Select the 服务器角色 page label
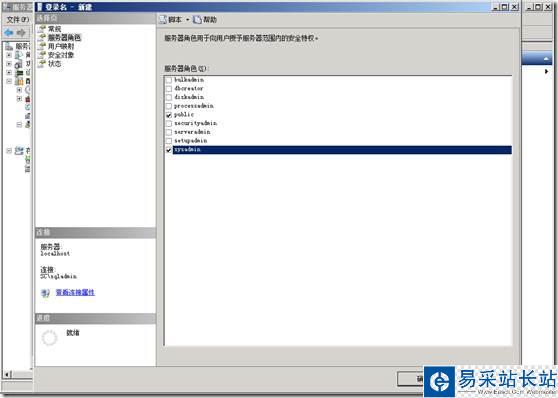Screen dimensions: 558x398 coord(64,37)
